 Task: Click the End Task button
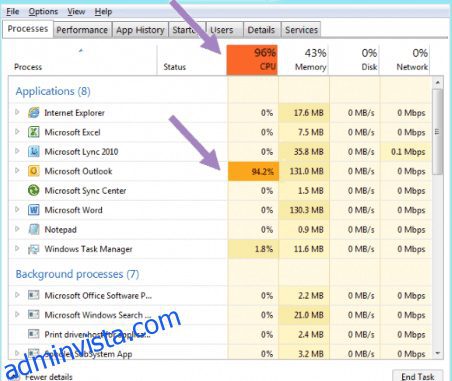click(418, 376)
